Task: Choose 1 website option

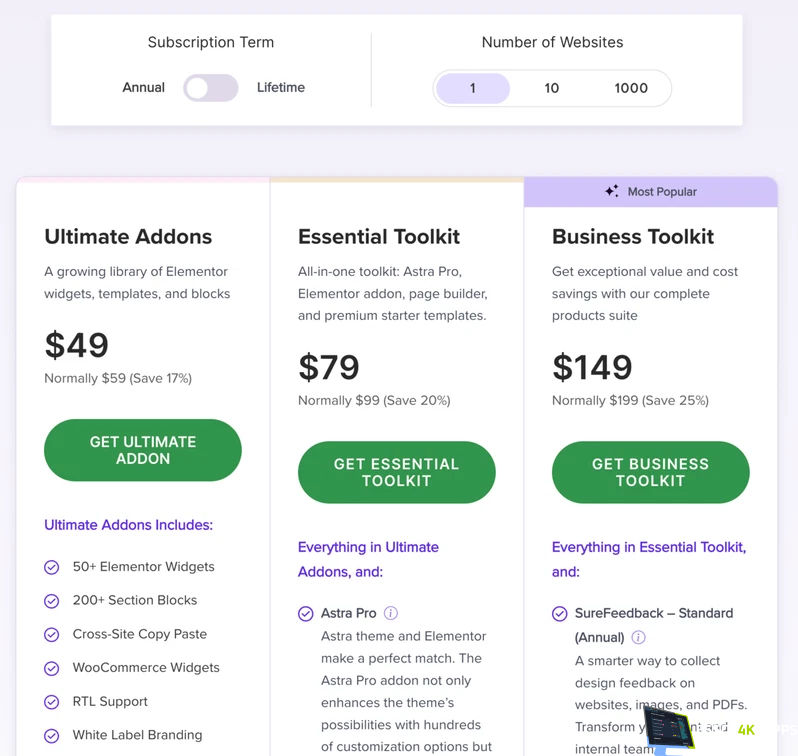Action: coord(473,88)
